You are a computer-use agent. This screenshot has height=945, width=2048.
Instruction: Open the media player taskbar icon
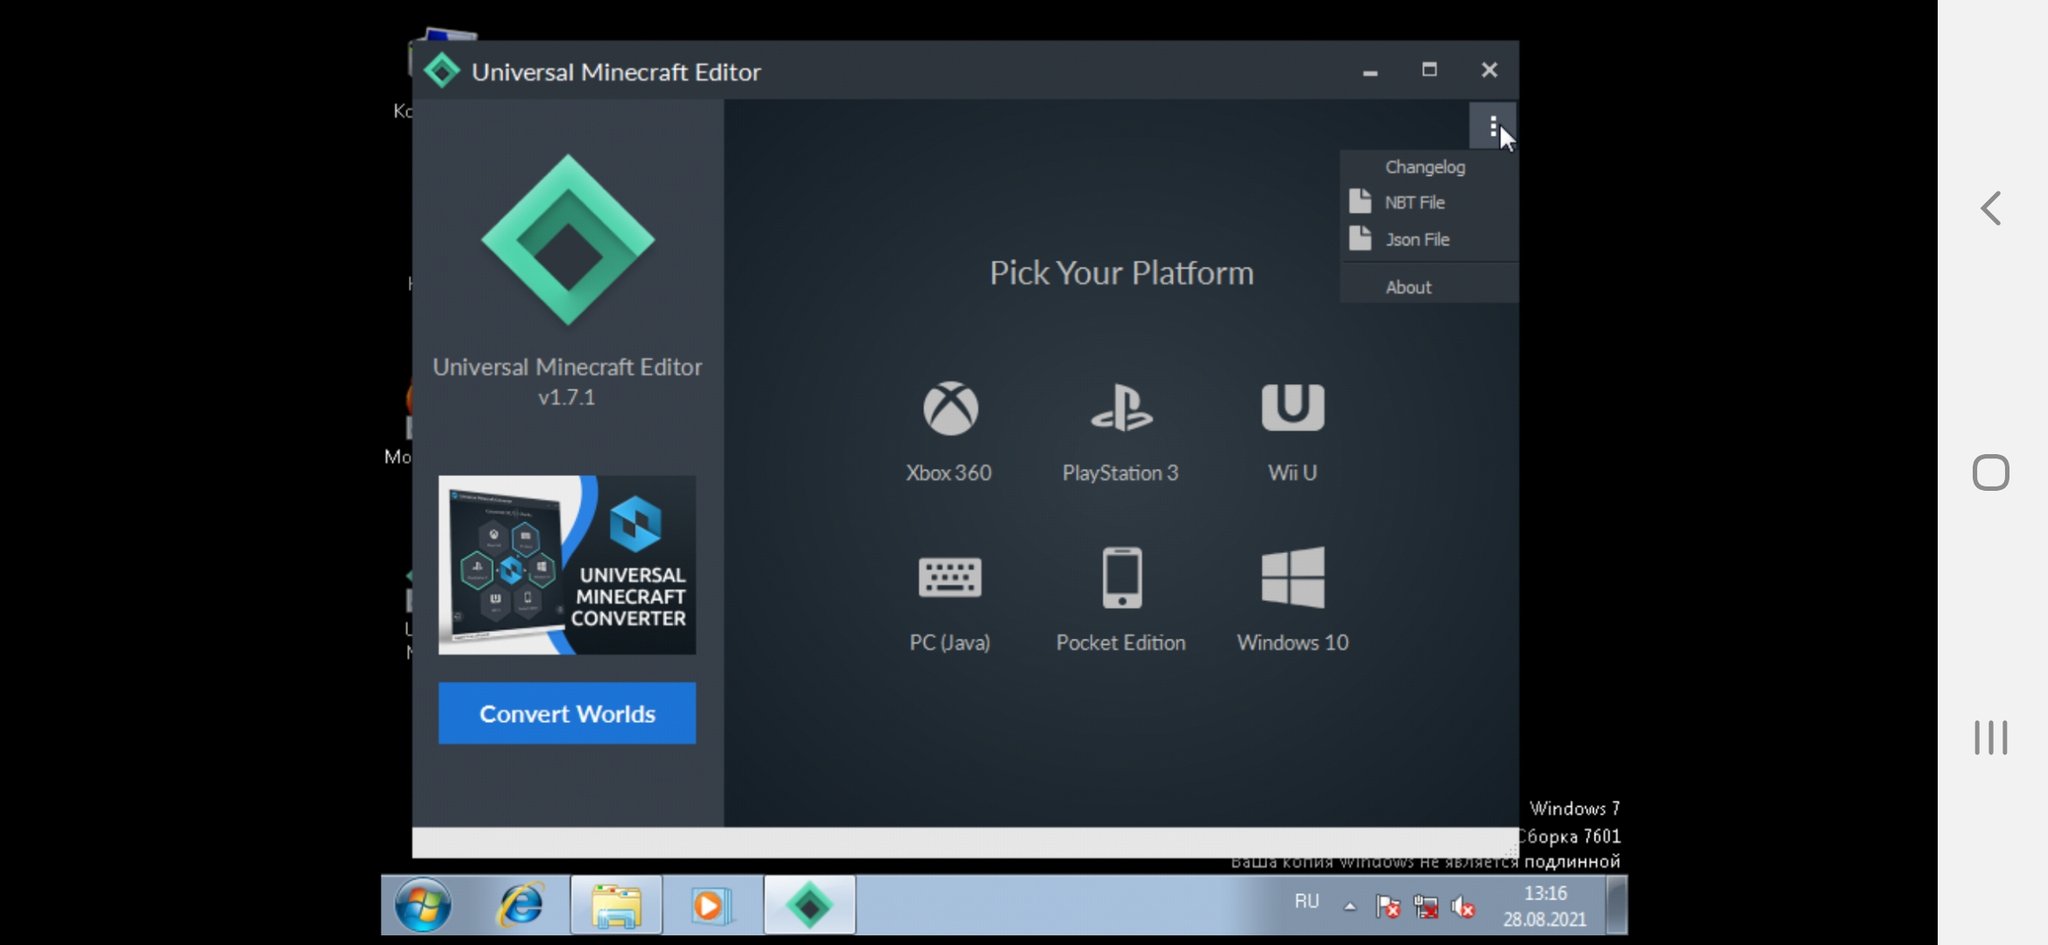coord(711,906)
